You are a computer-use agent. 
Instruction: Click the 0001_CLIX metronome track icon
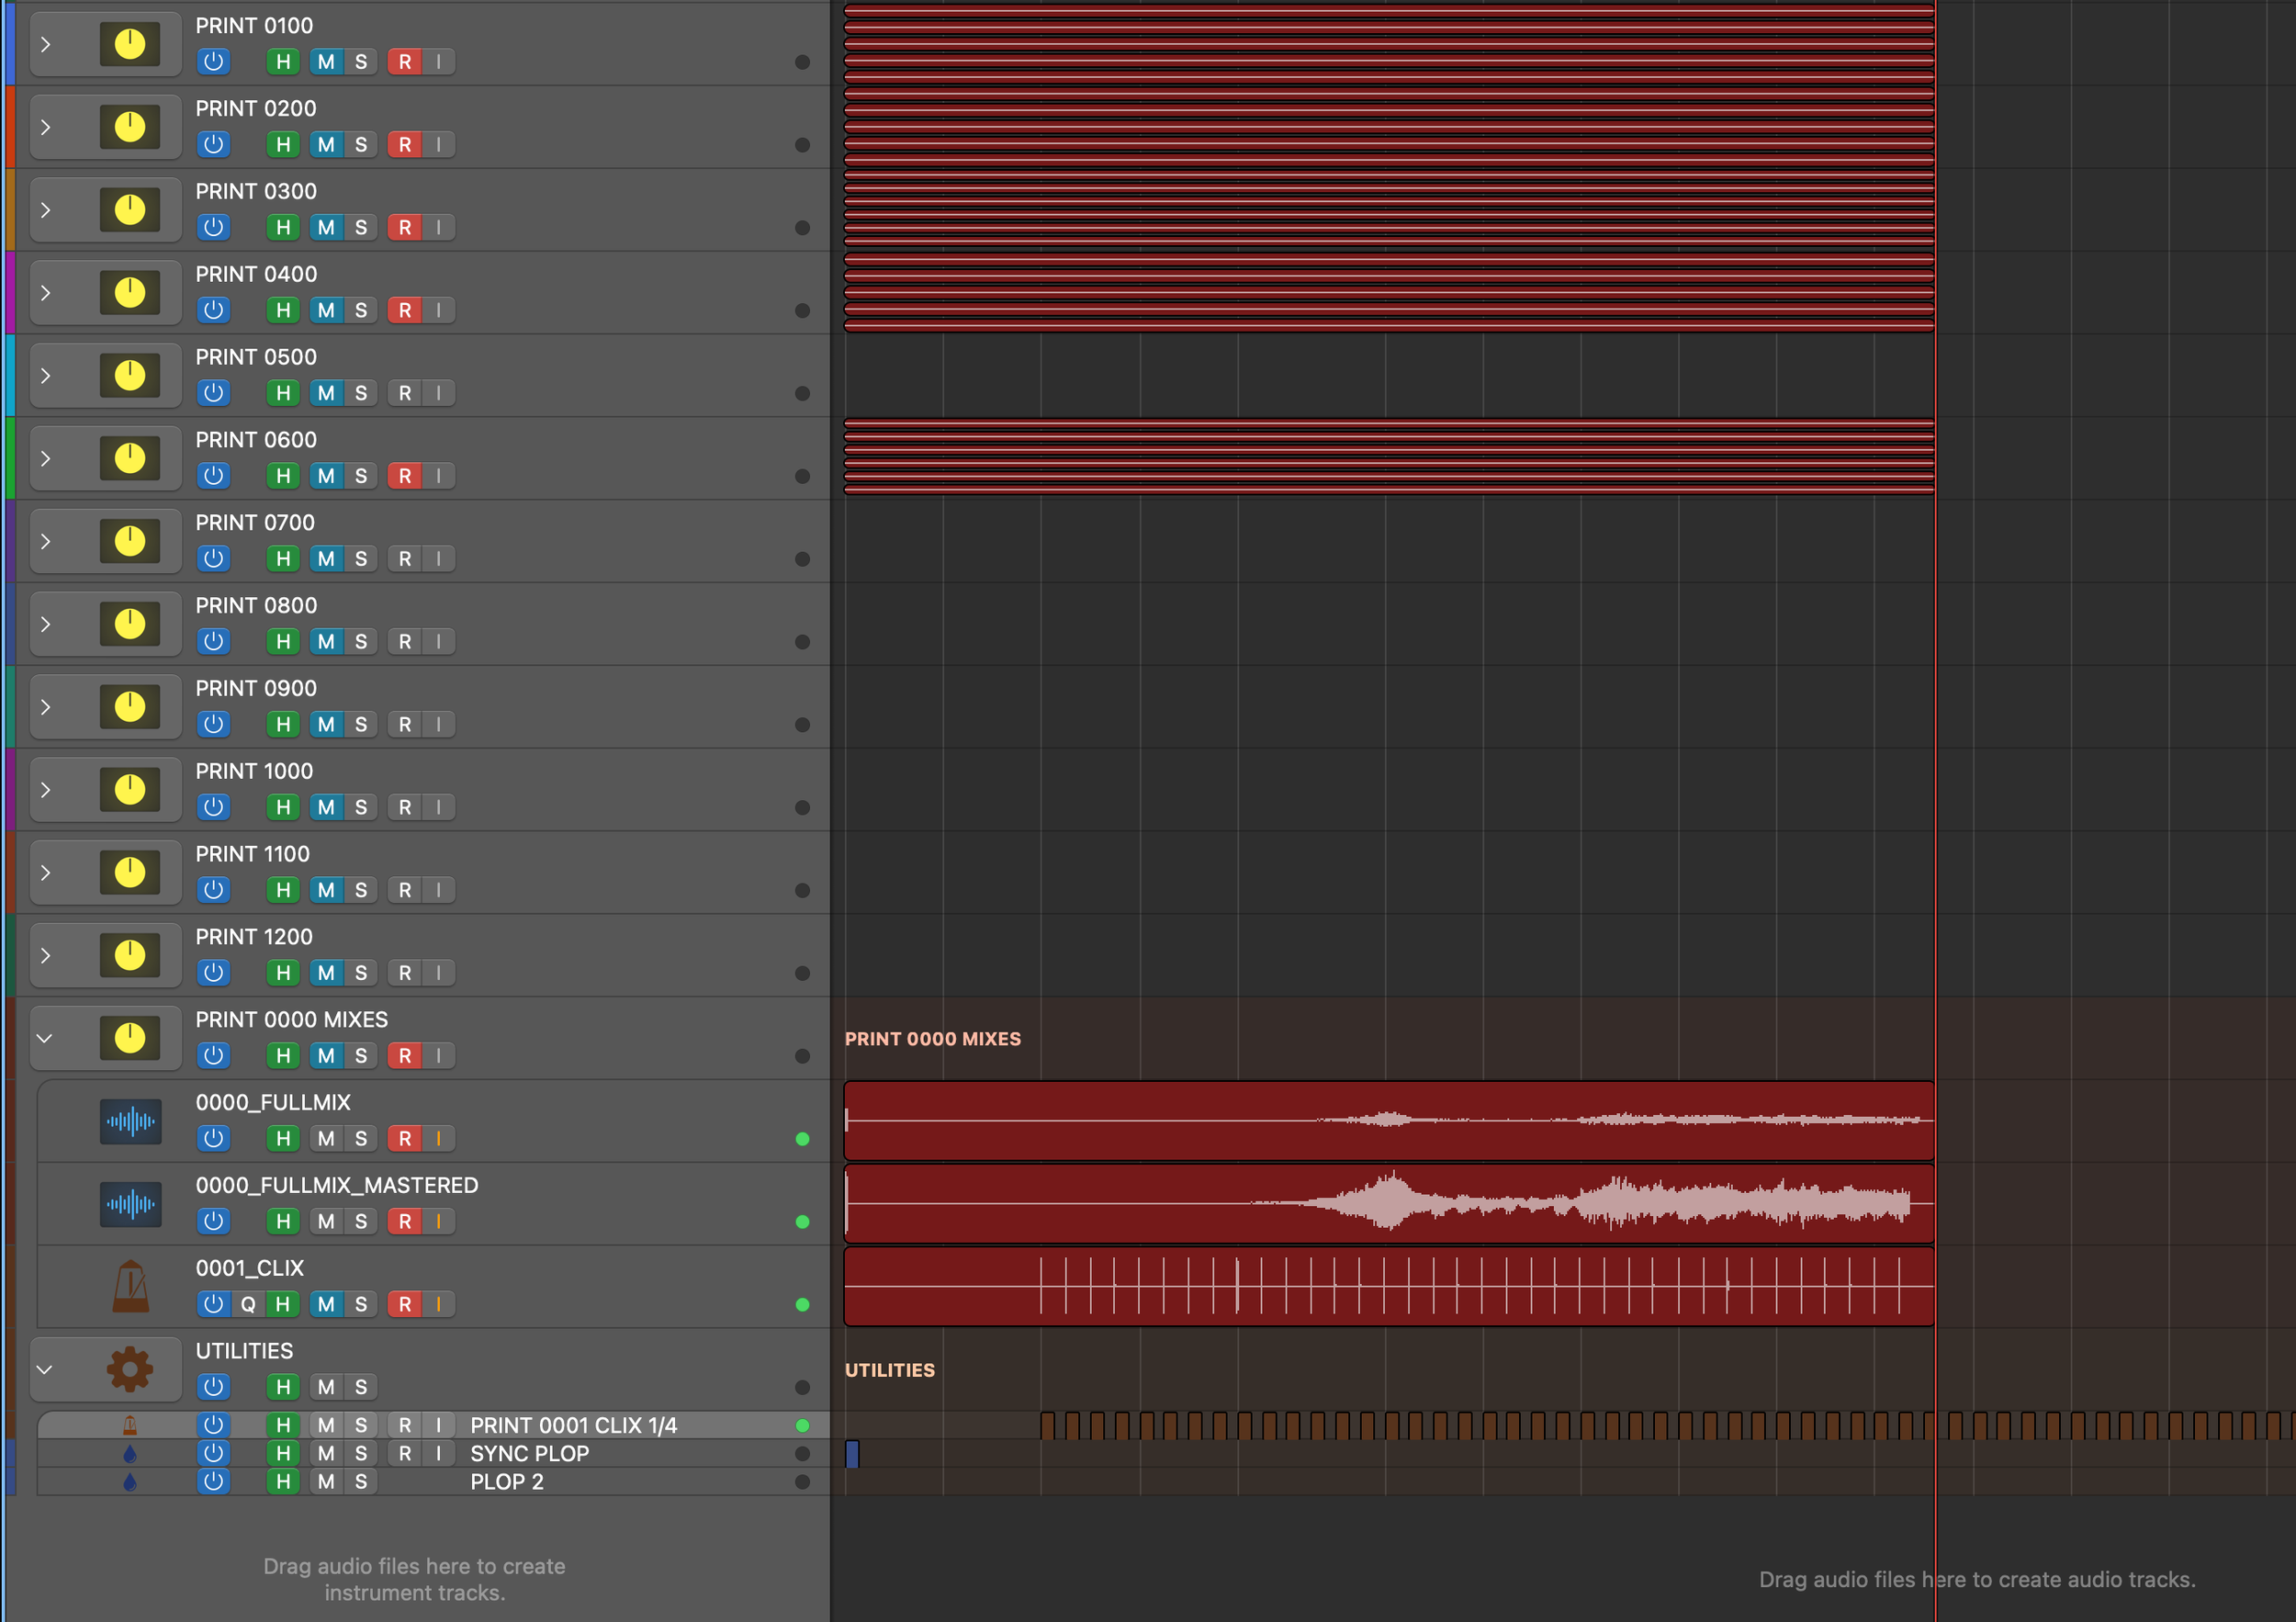point(130,1286)
